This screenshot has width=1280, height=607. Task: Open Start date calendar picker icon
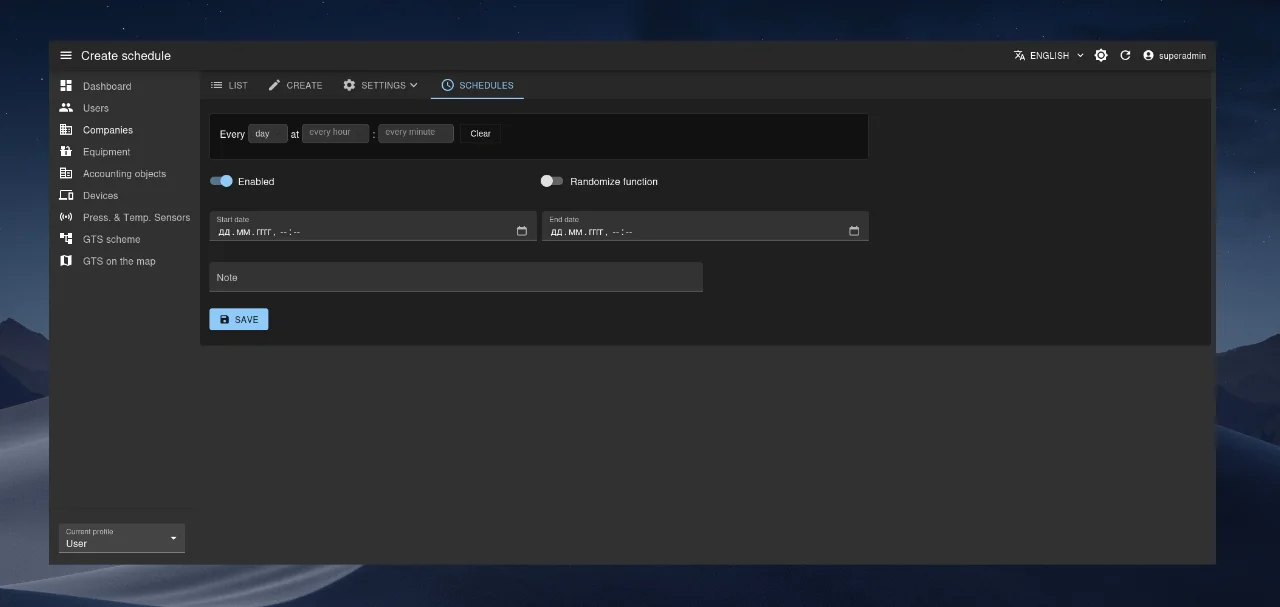(522, 231)
